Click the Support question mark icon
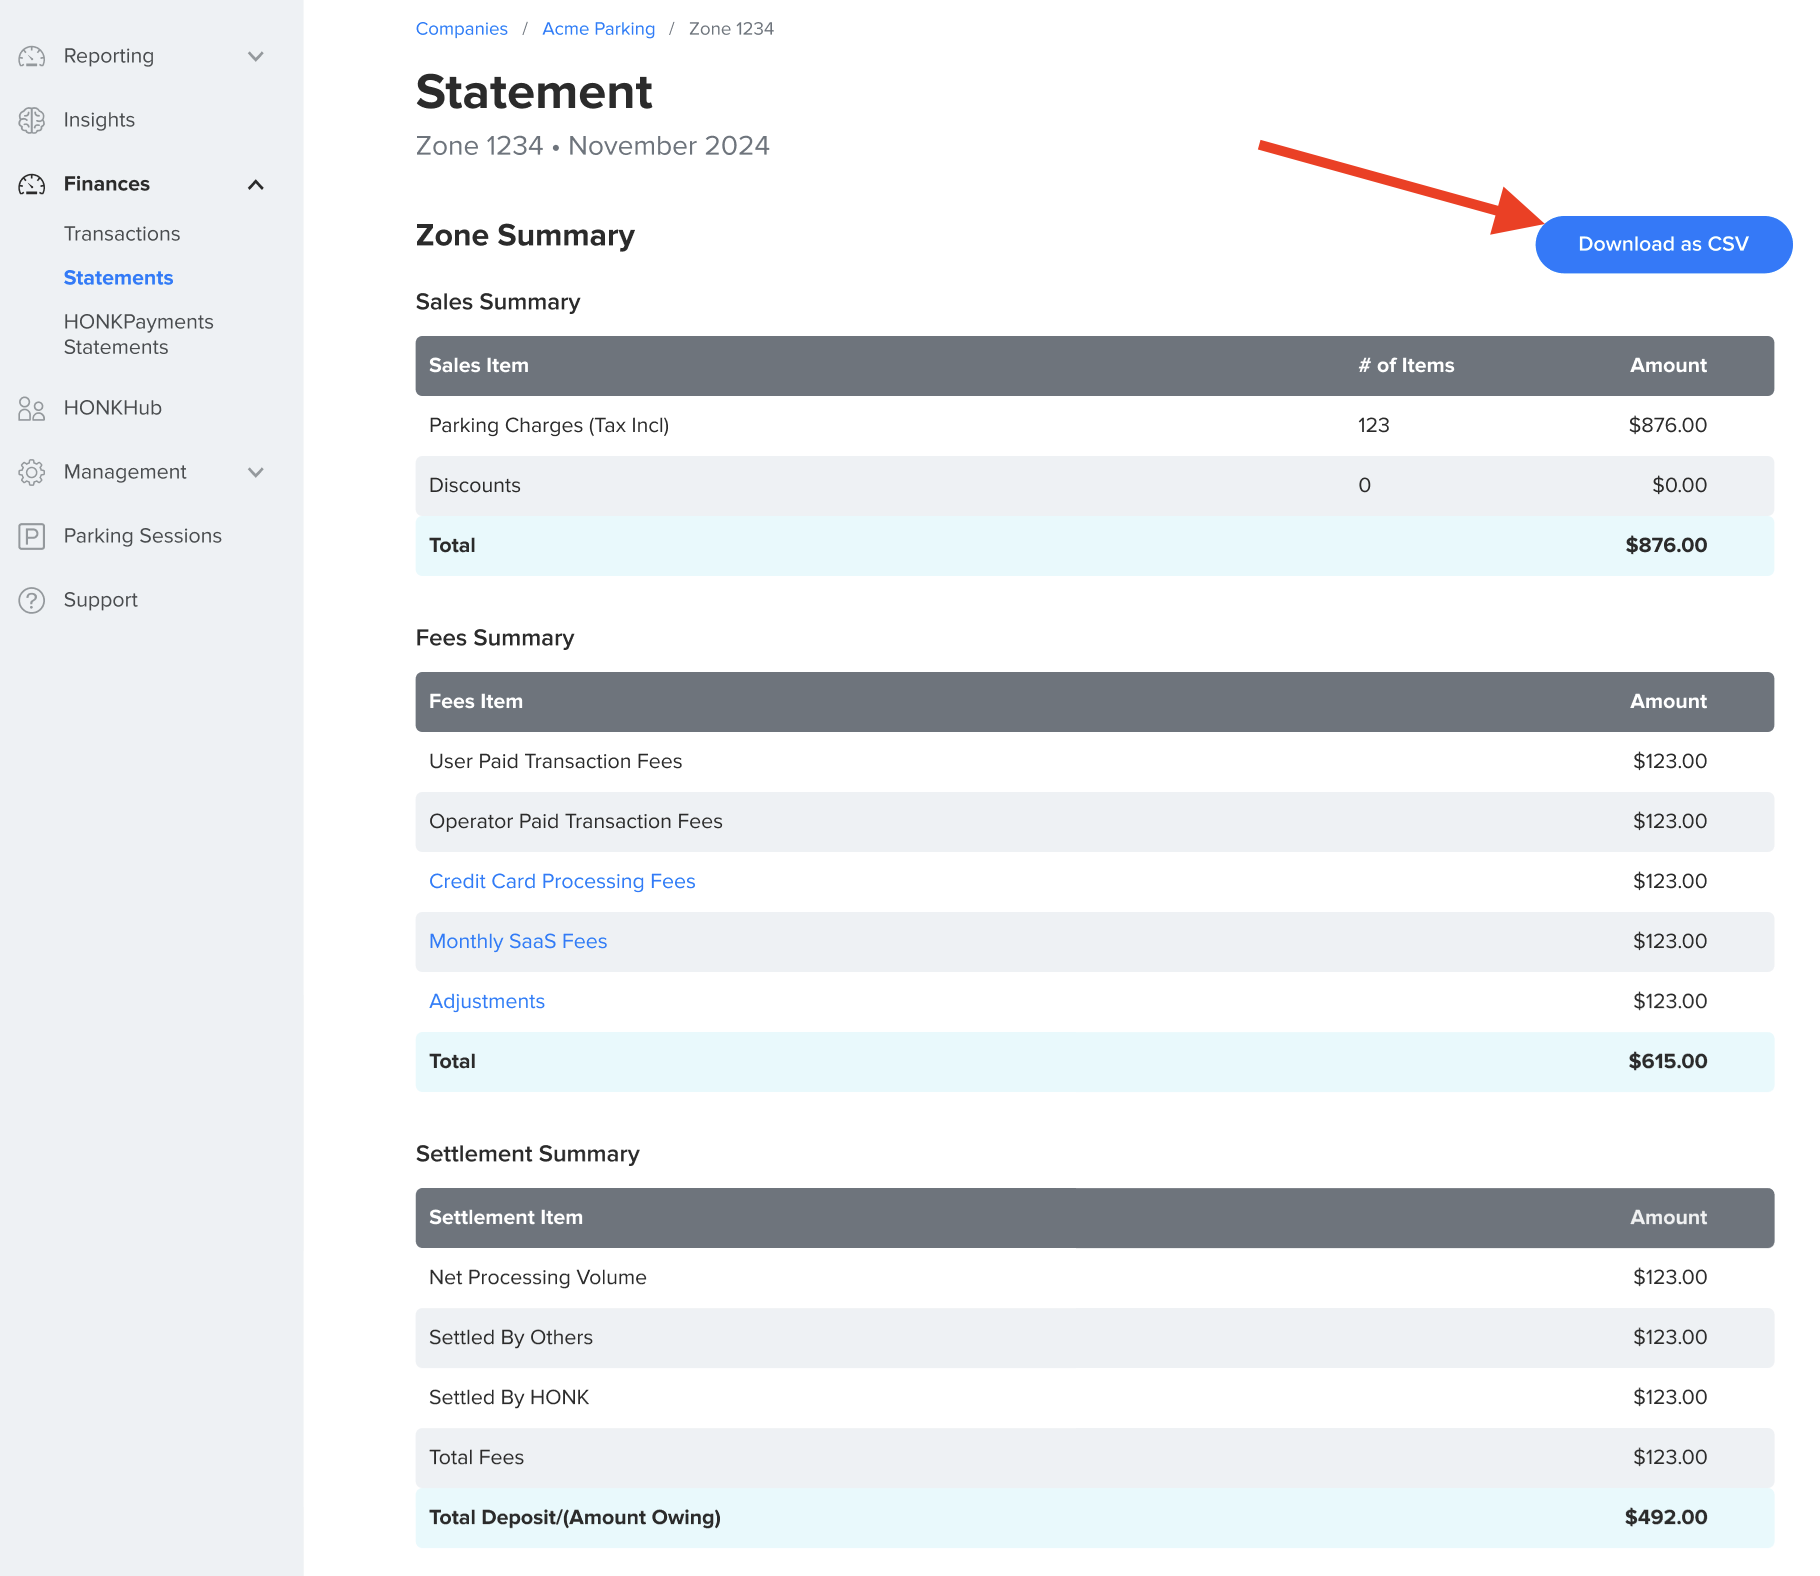 tap(32, 600)
